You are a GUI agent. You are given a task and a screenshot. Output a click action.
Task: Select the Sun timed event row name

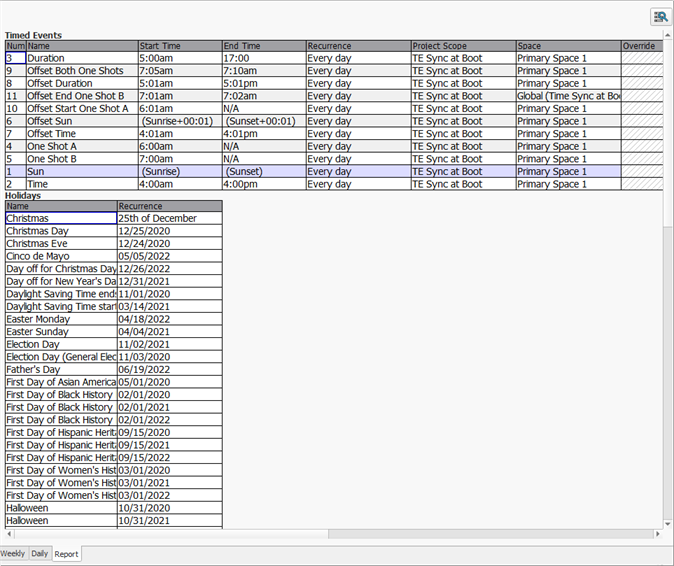(81, 172)
